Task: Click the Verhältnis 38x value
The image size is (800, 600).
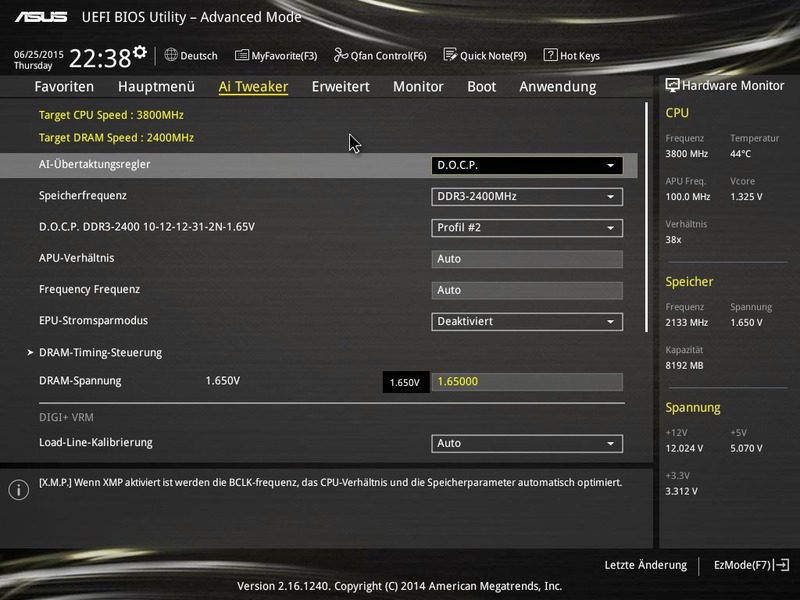Action: pyautogui.click(x=673, y=239)
